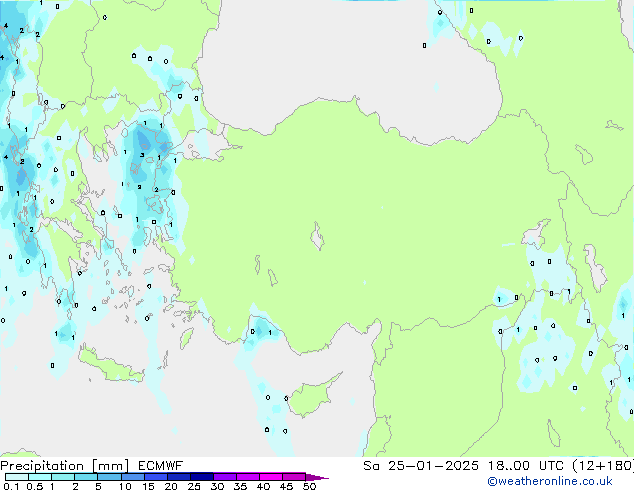
Task: Pick the purple 35 mm legend swatch
Action: [249, 477]
